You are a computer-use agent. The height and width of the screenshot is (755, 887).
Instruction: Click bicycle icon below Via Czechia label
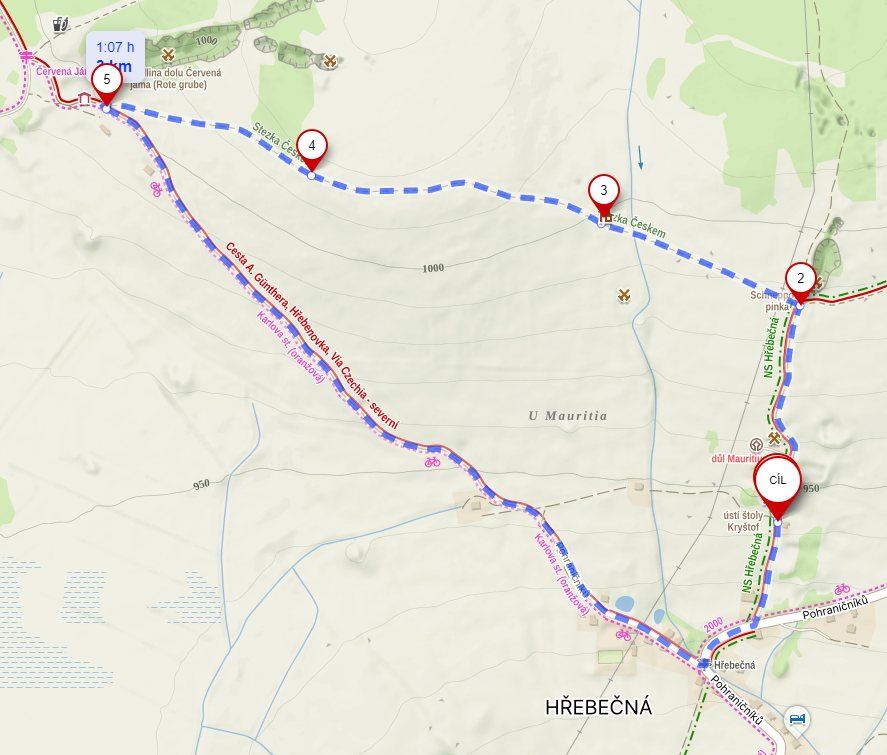(432, 462)
